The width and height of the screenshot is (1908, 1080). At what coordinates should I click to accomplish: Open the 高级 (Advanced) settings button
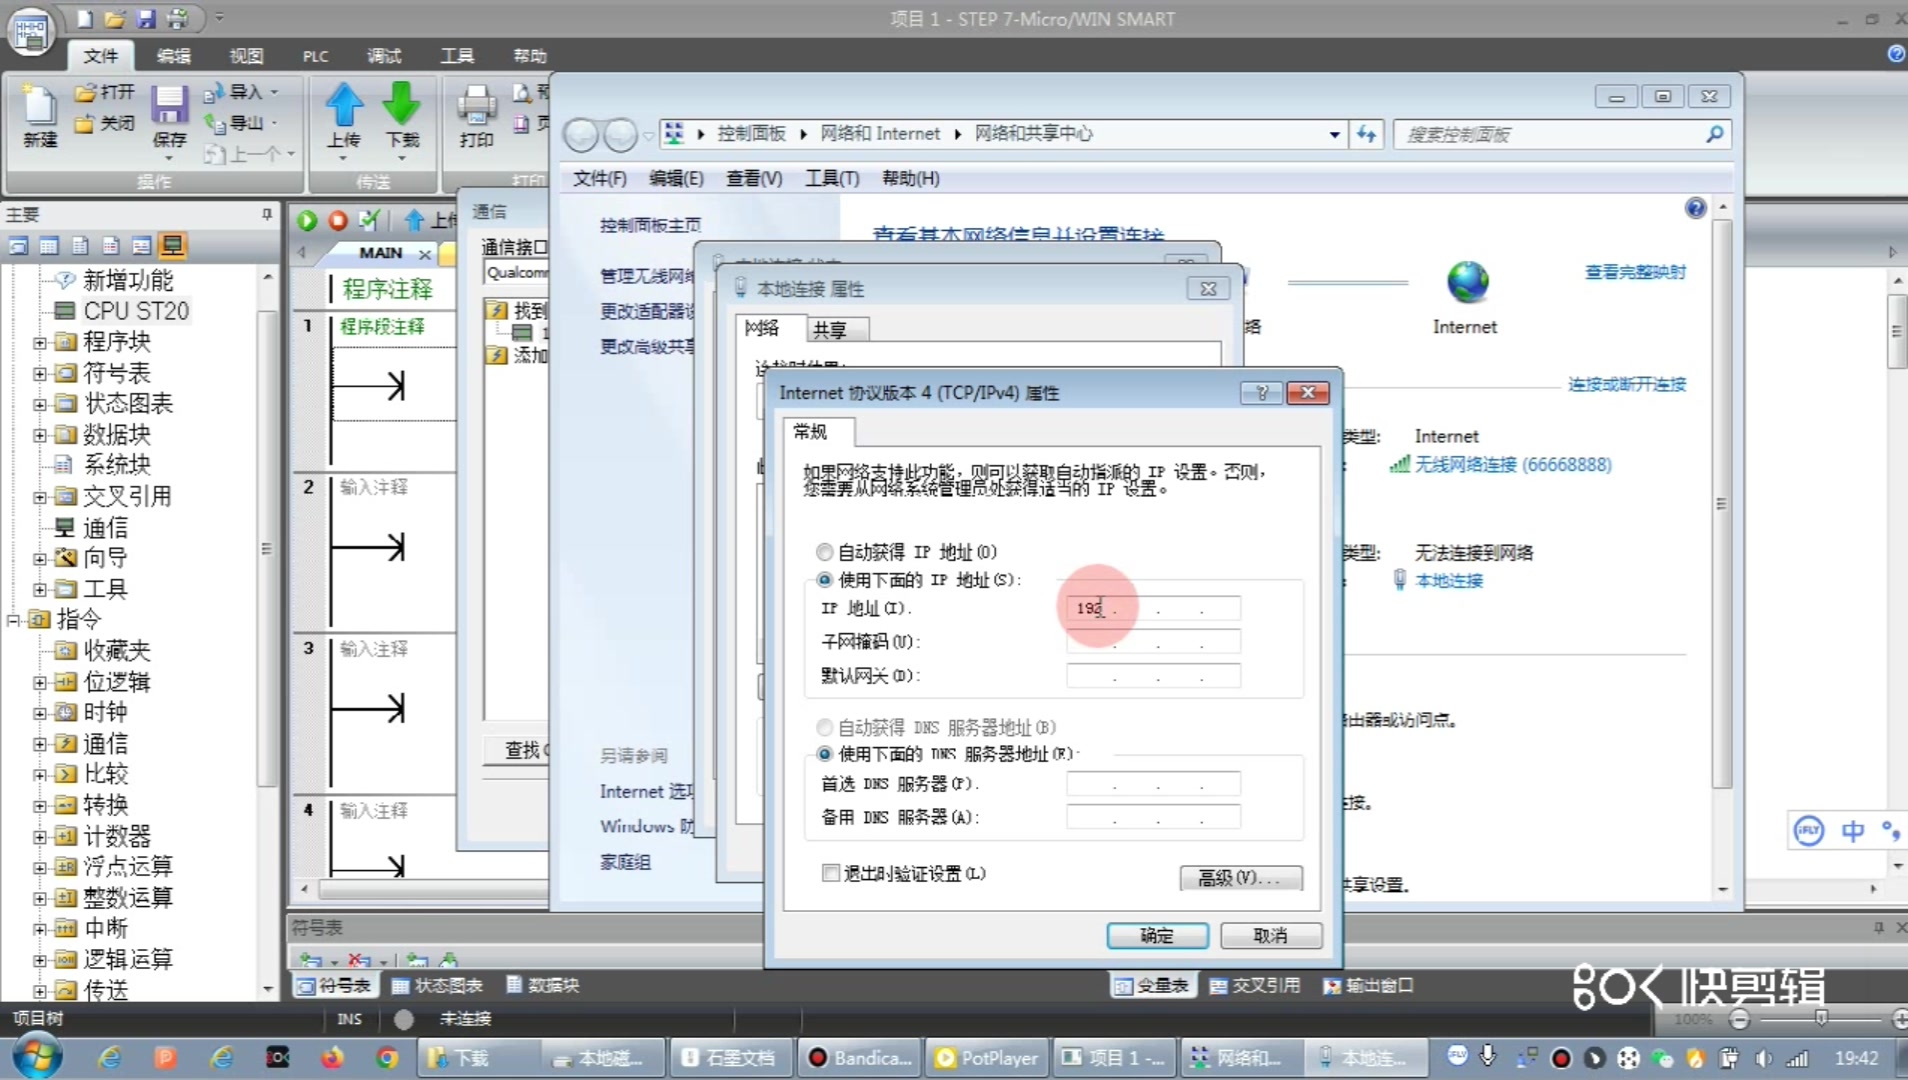pyautogui.click(x=1240, y=877)
